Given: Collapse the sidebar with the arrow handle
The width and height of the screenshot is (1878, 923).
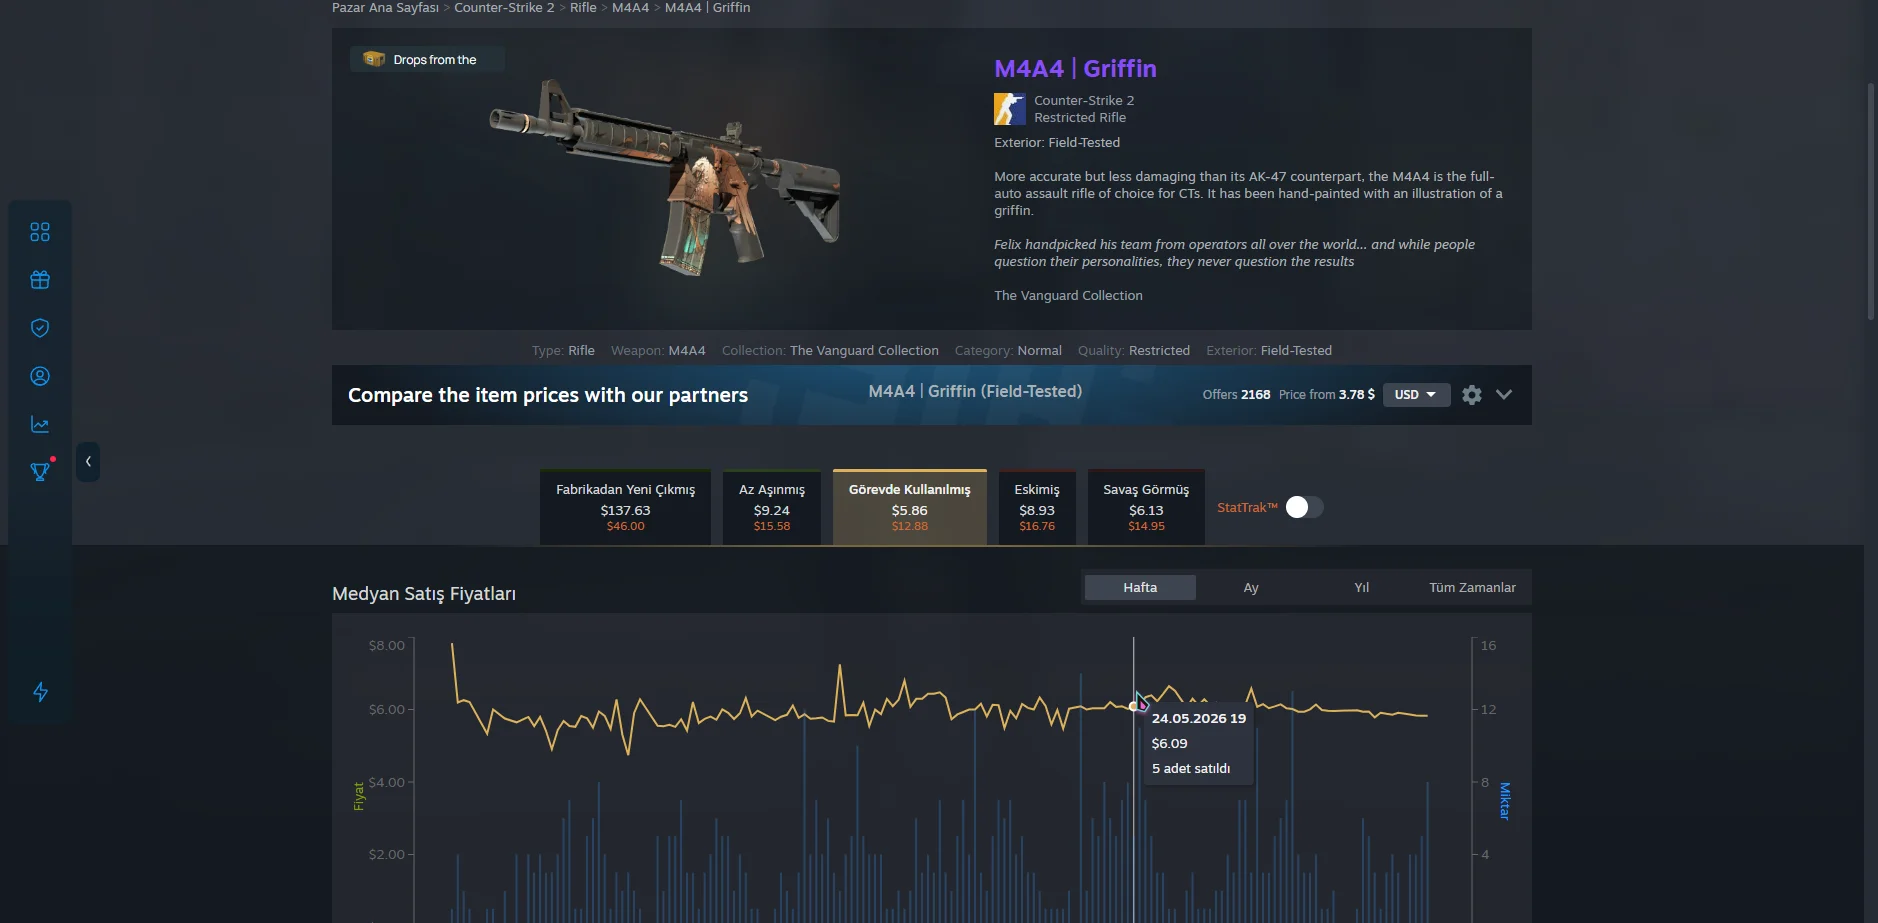Looking at the screenshot, I should (x=88, y=462).
